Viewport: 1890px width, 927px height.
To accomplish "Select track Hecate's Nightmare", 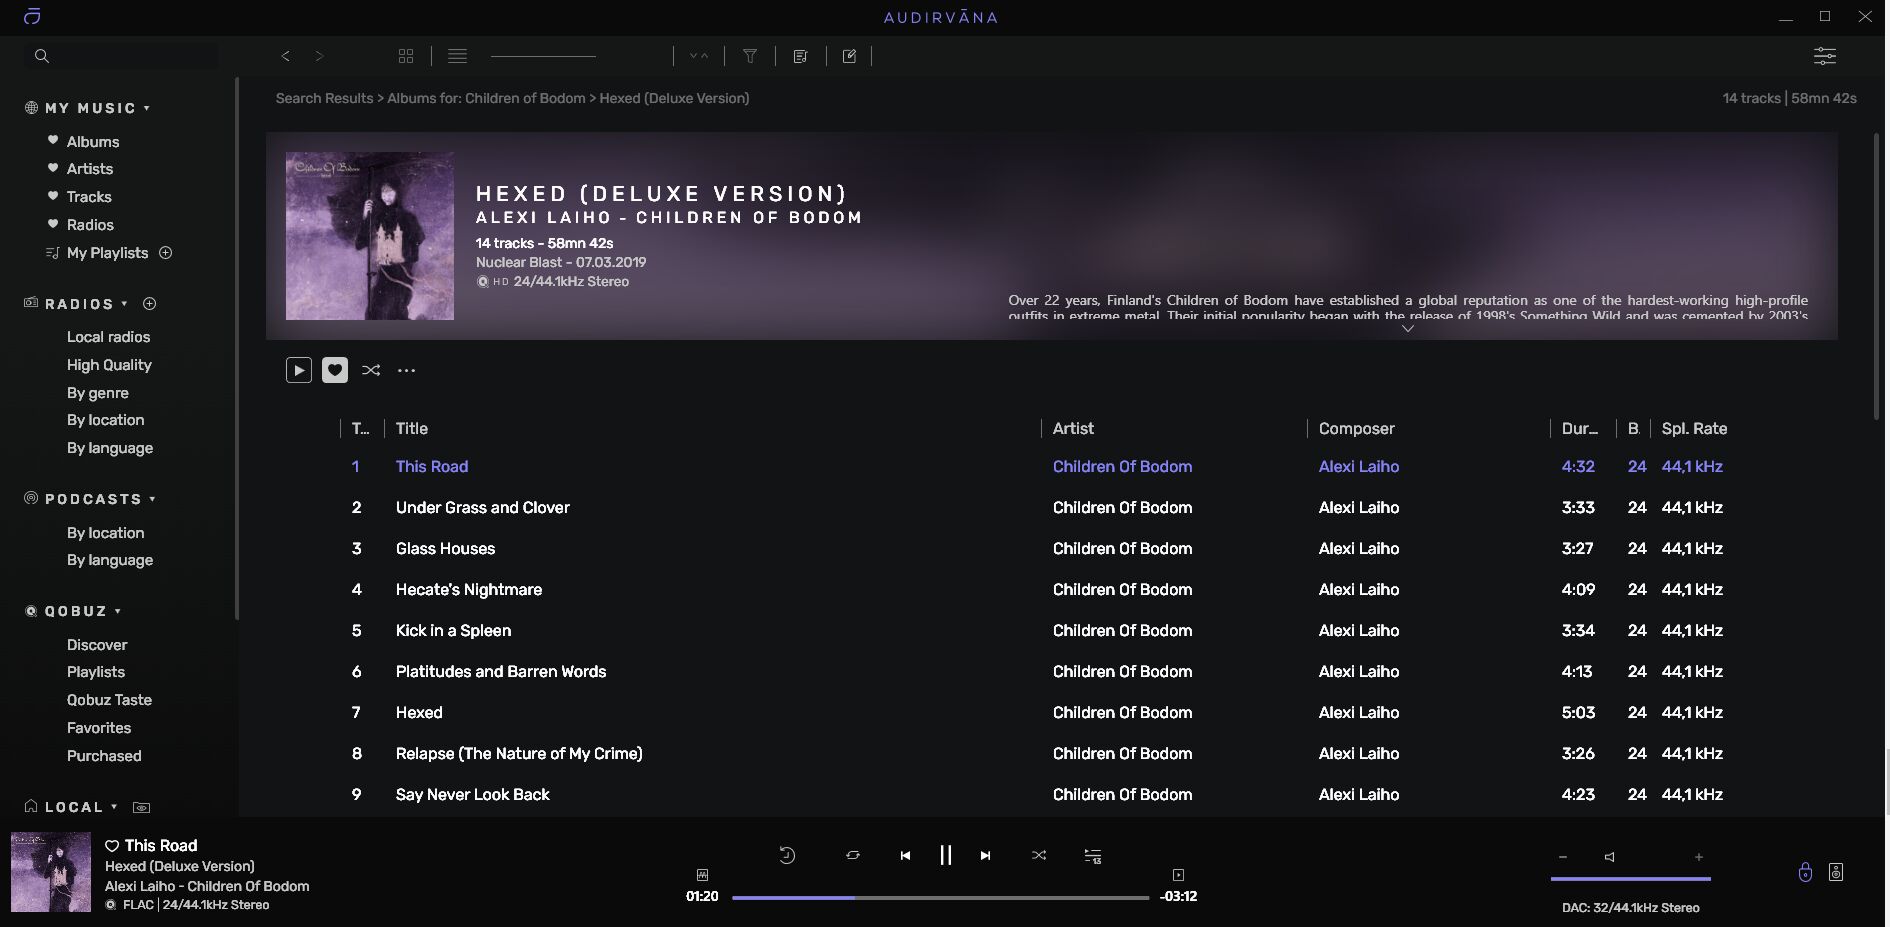I will (x=468, y=589).
